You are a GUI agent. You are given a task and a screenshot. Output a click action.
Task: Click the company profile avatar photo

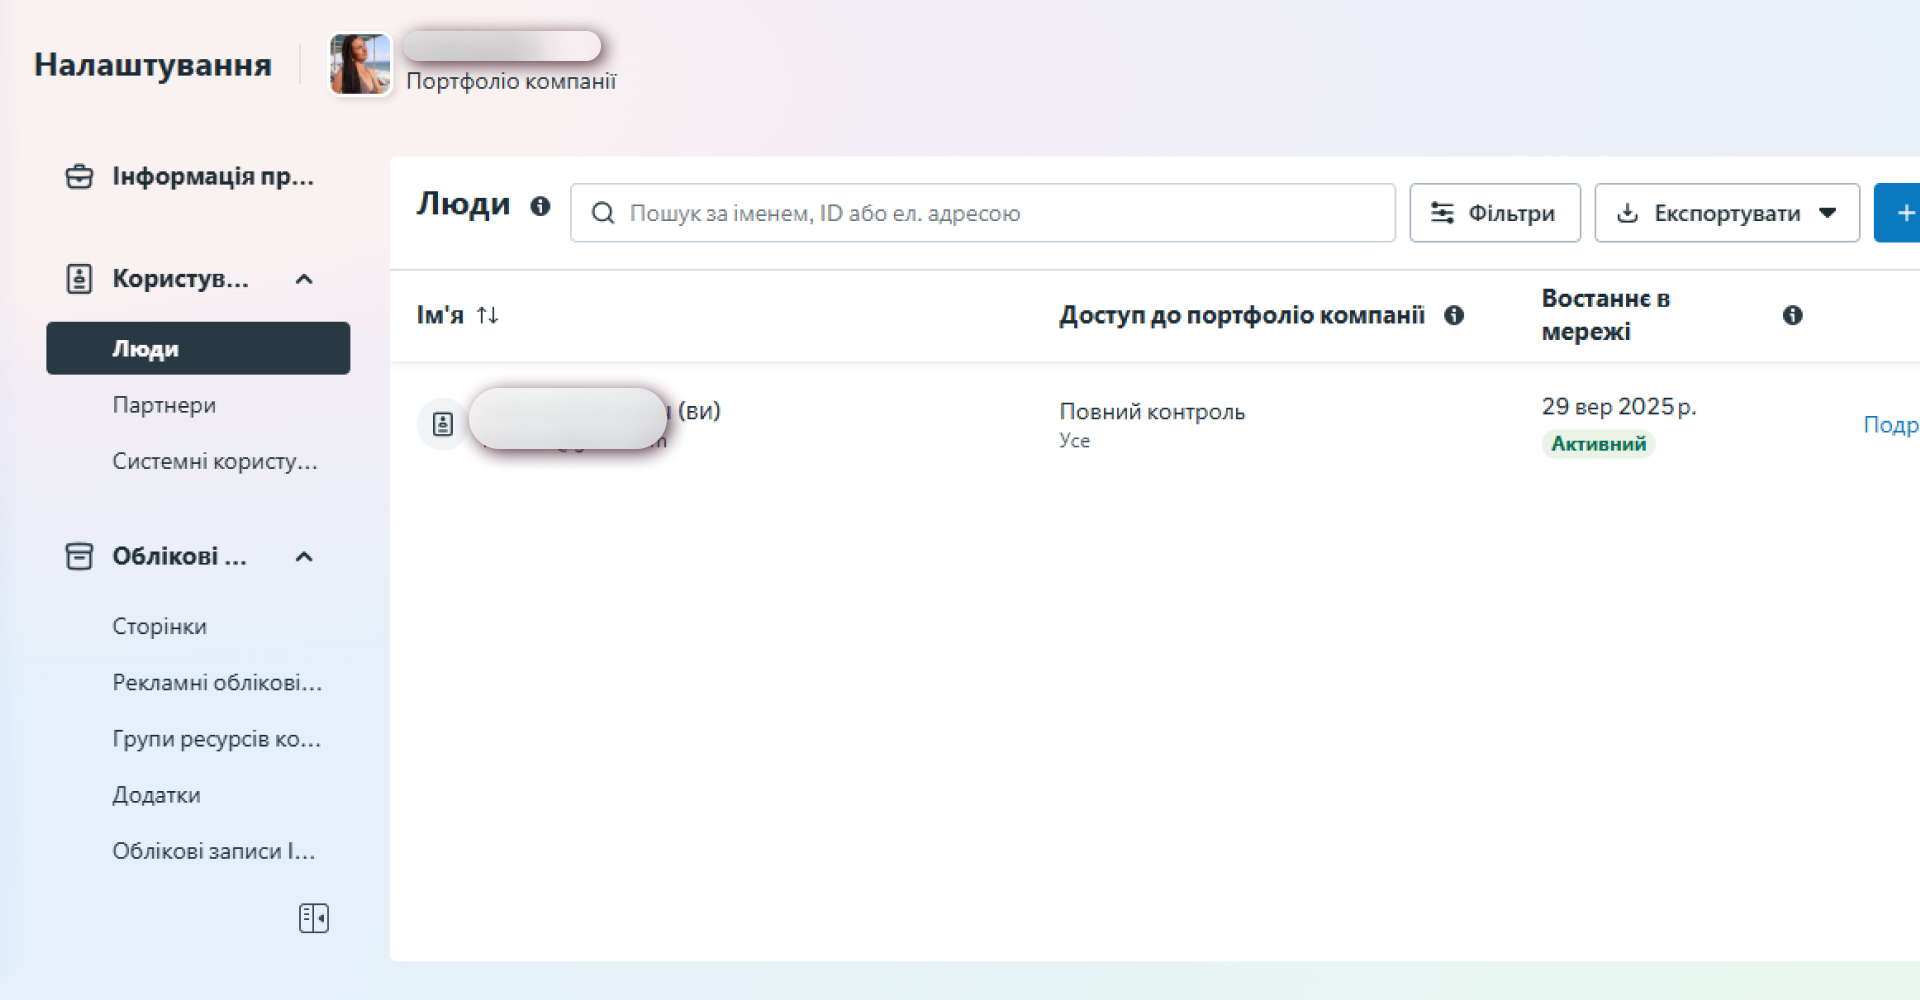(x=360, y=63)
